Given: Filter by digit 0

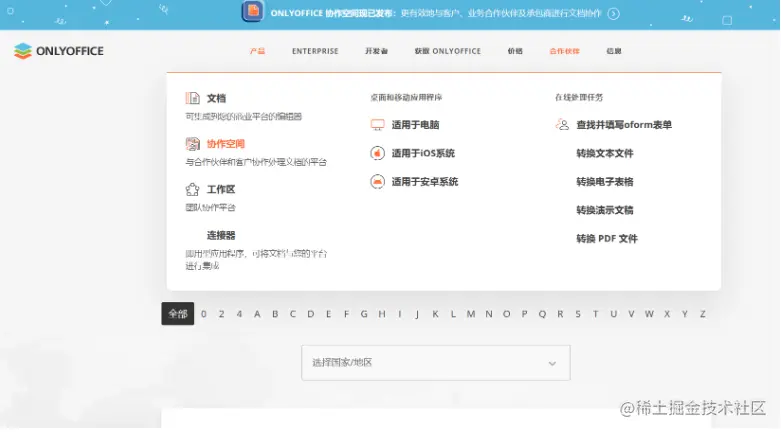Looking at the screenshot, I should point(204,314).
